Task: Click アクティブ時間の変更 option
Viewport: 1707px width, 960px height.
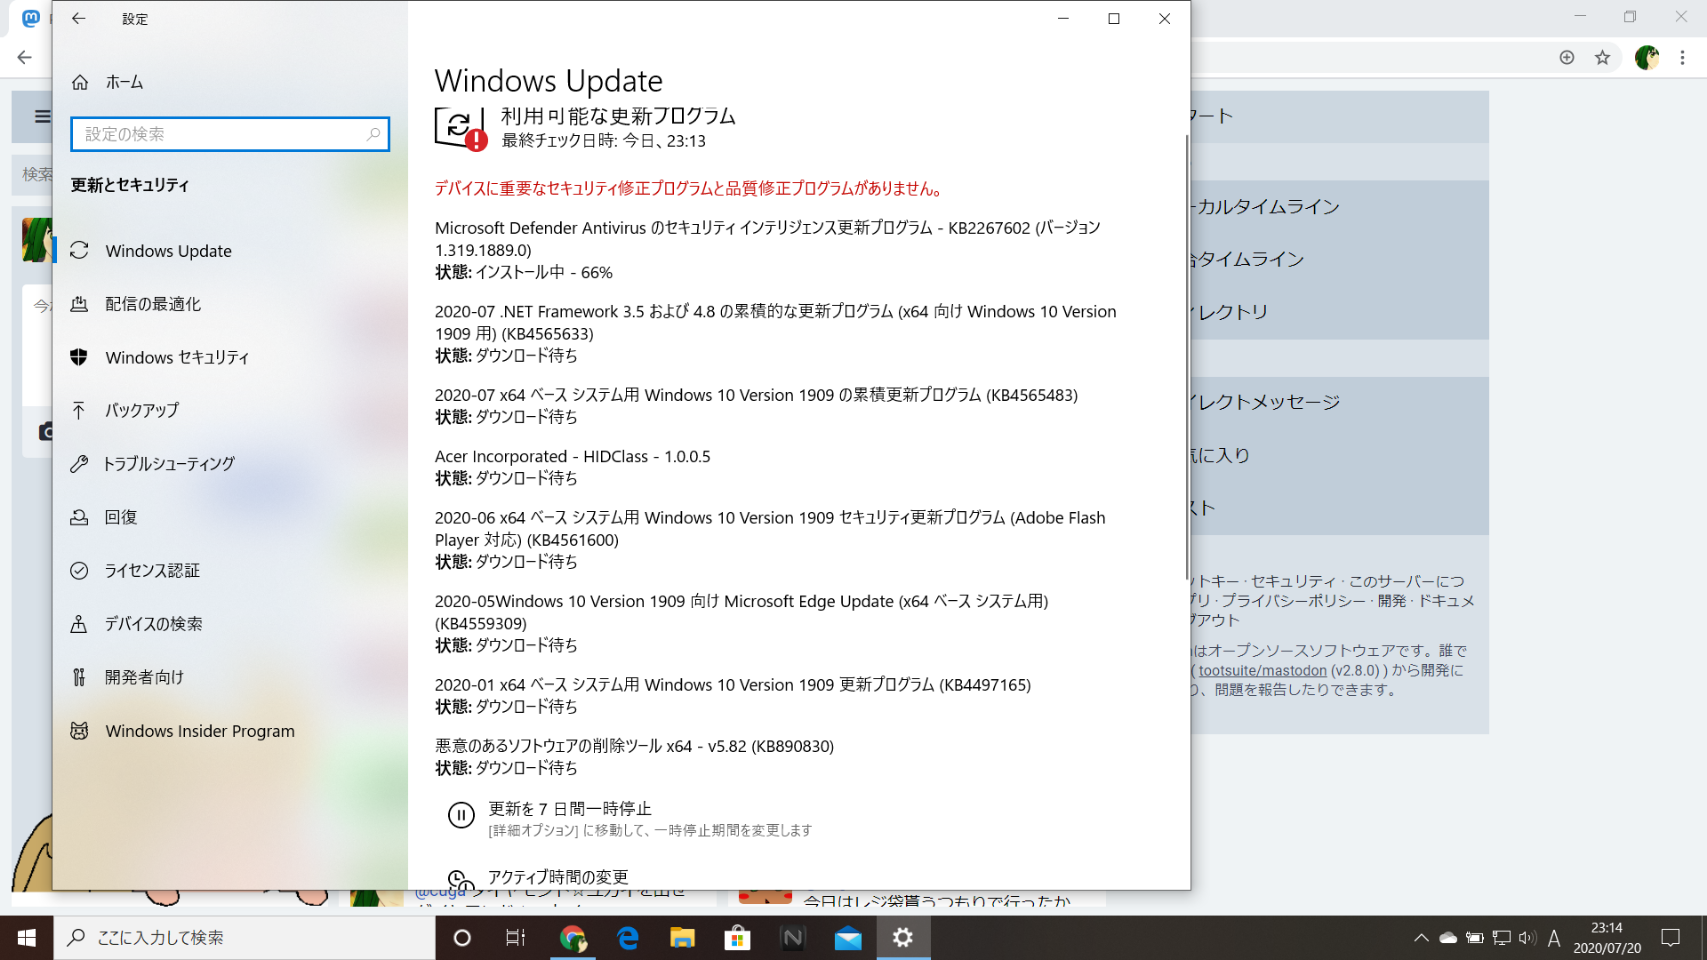Action: tap(558, 877)
